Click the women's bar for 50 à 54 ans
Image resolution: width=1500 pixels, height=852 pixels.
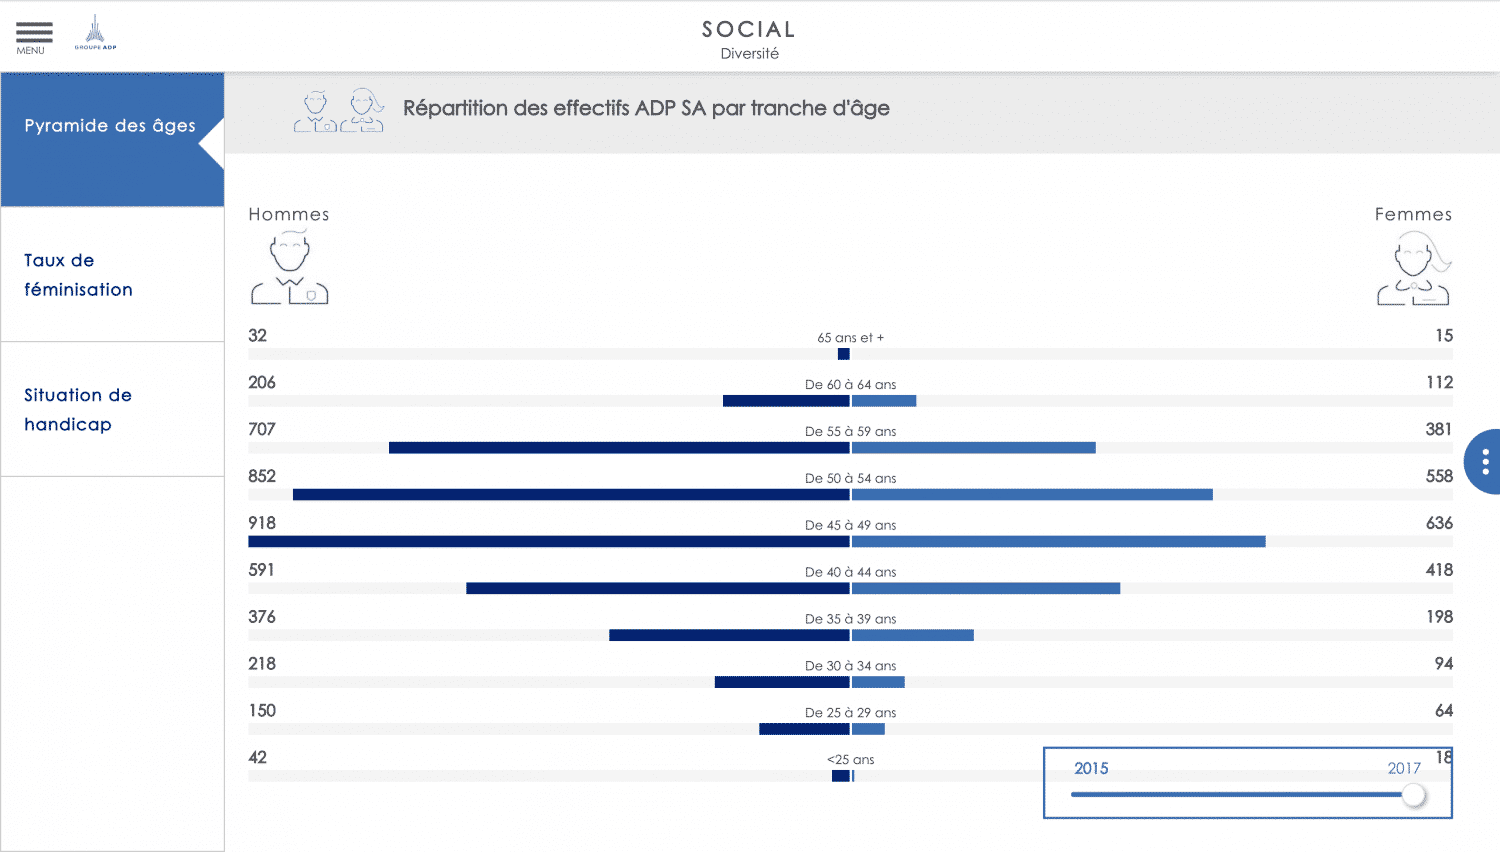pyautogui.click(x=1032, y=495)
